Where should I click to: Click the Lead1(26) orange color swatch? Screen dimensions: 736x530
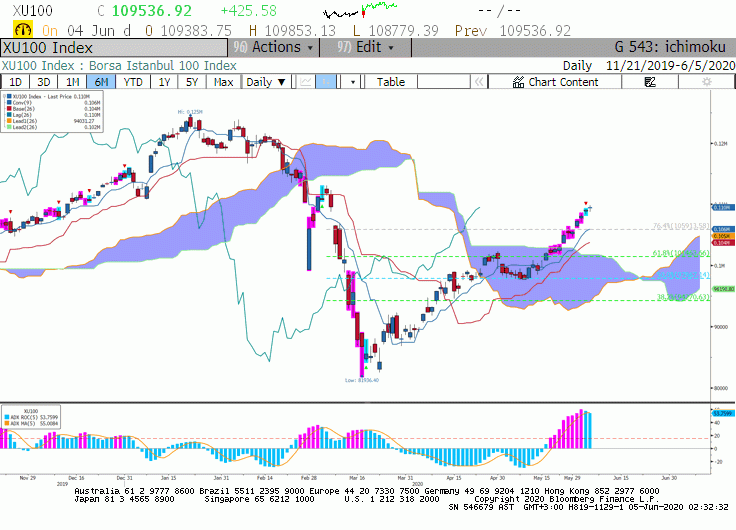9,121
